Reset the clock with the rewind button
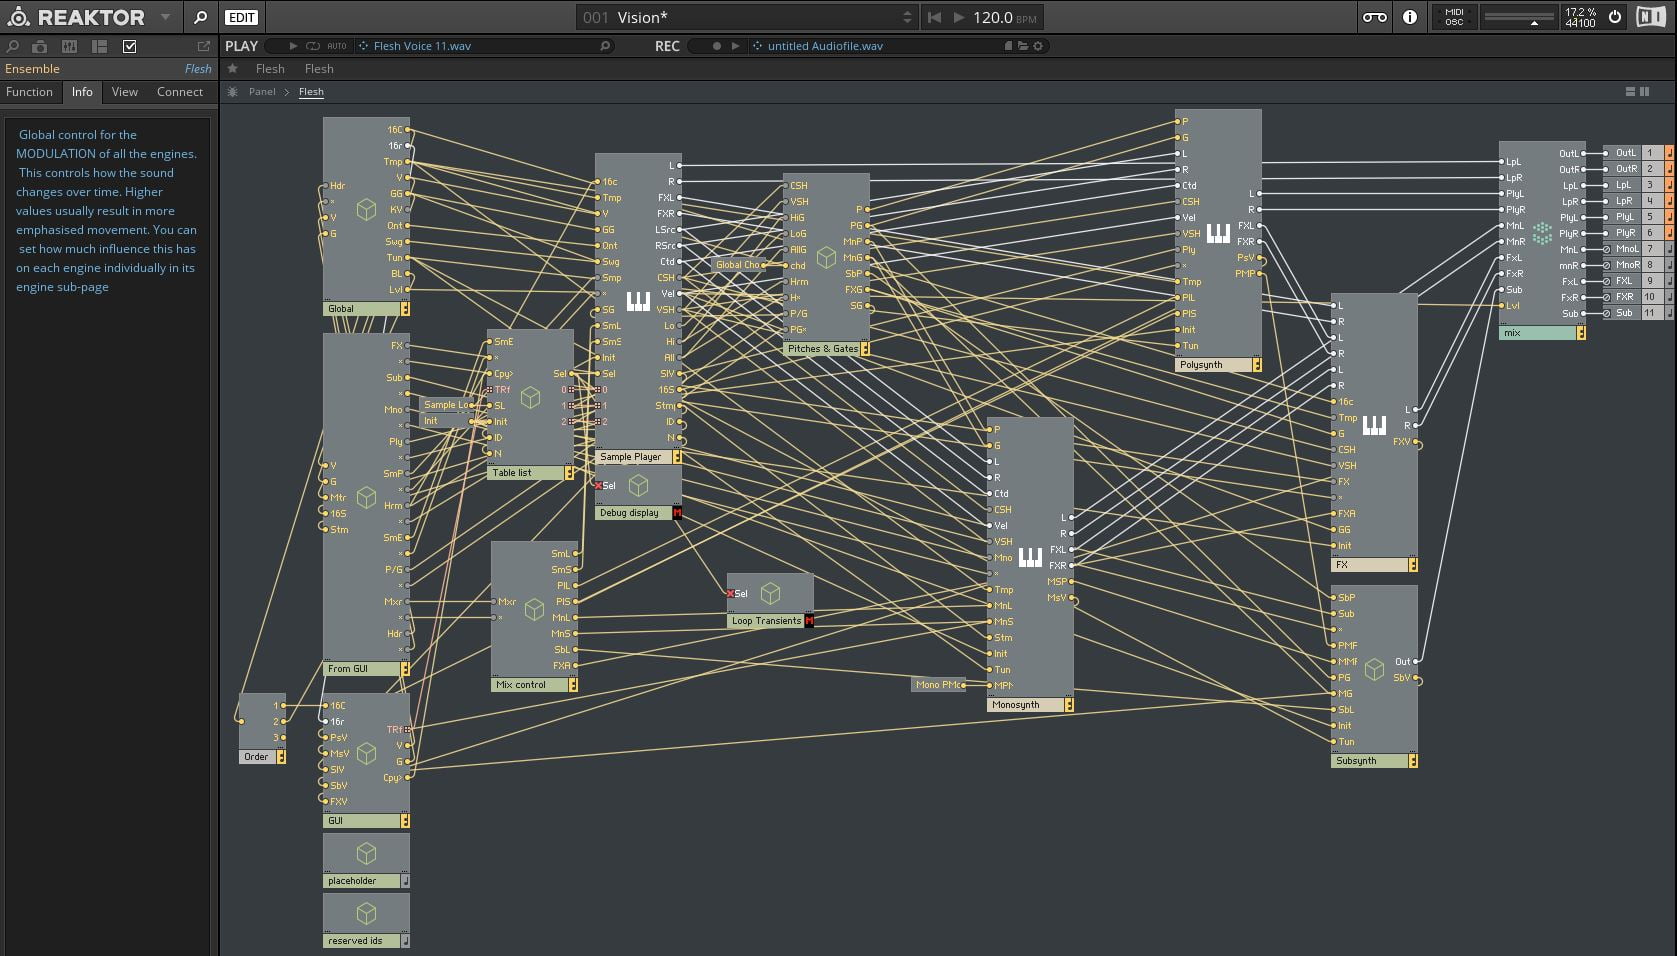 pyautogui.click(x=934, y=17)
